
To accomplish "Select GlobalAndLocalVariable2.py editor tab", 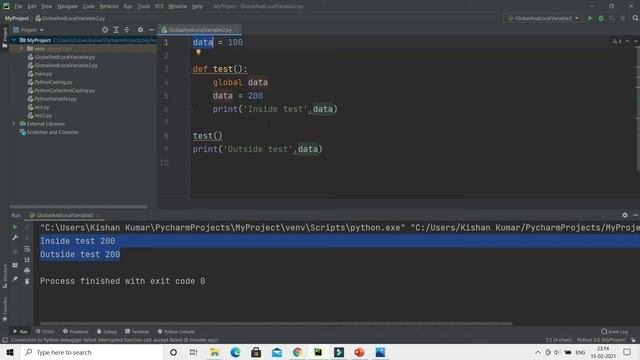I will tap(199, 30).
